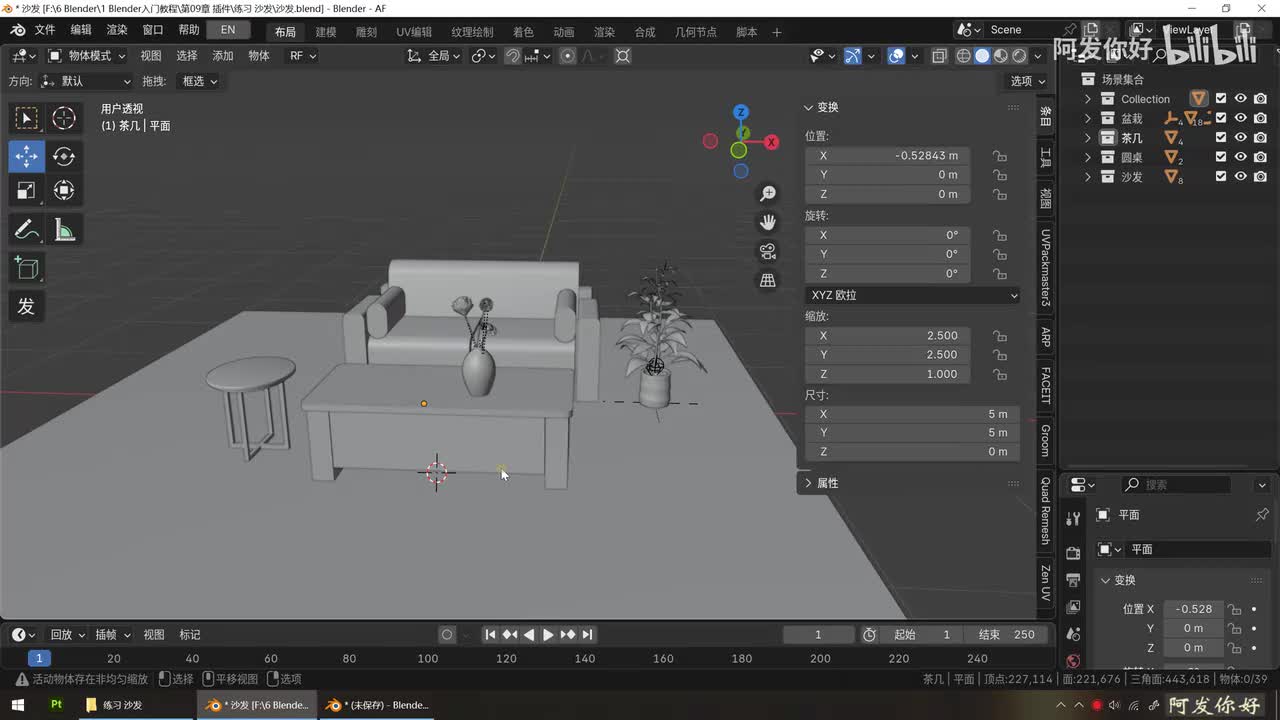Image resolution: width=1280 pixels, height=720 pixels.
Task: Open the XYZ 欧拉 rotation mode dropdown
Action: (912, 295)
